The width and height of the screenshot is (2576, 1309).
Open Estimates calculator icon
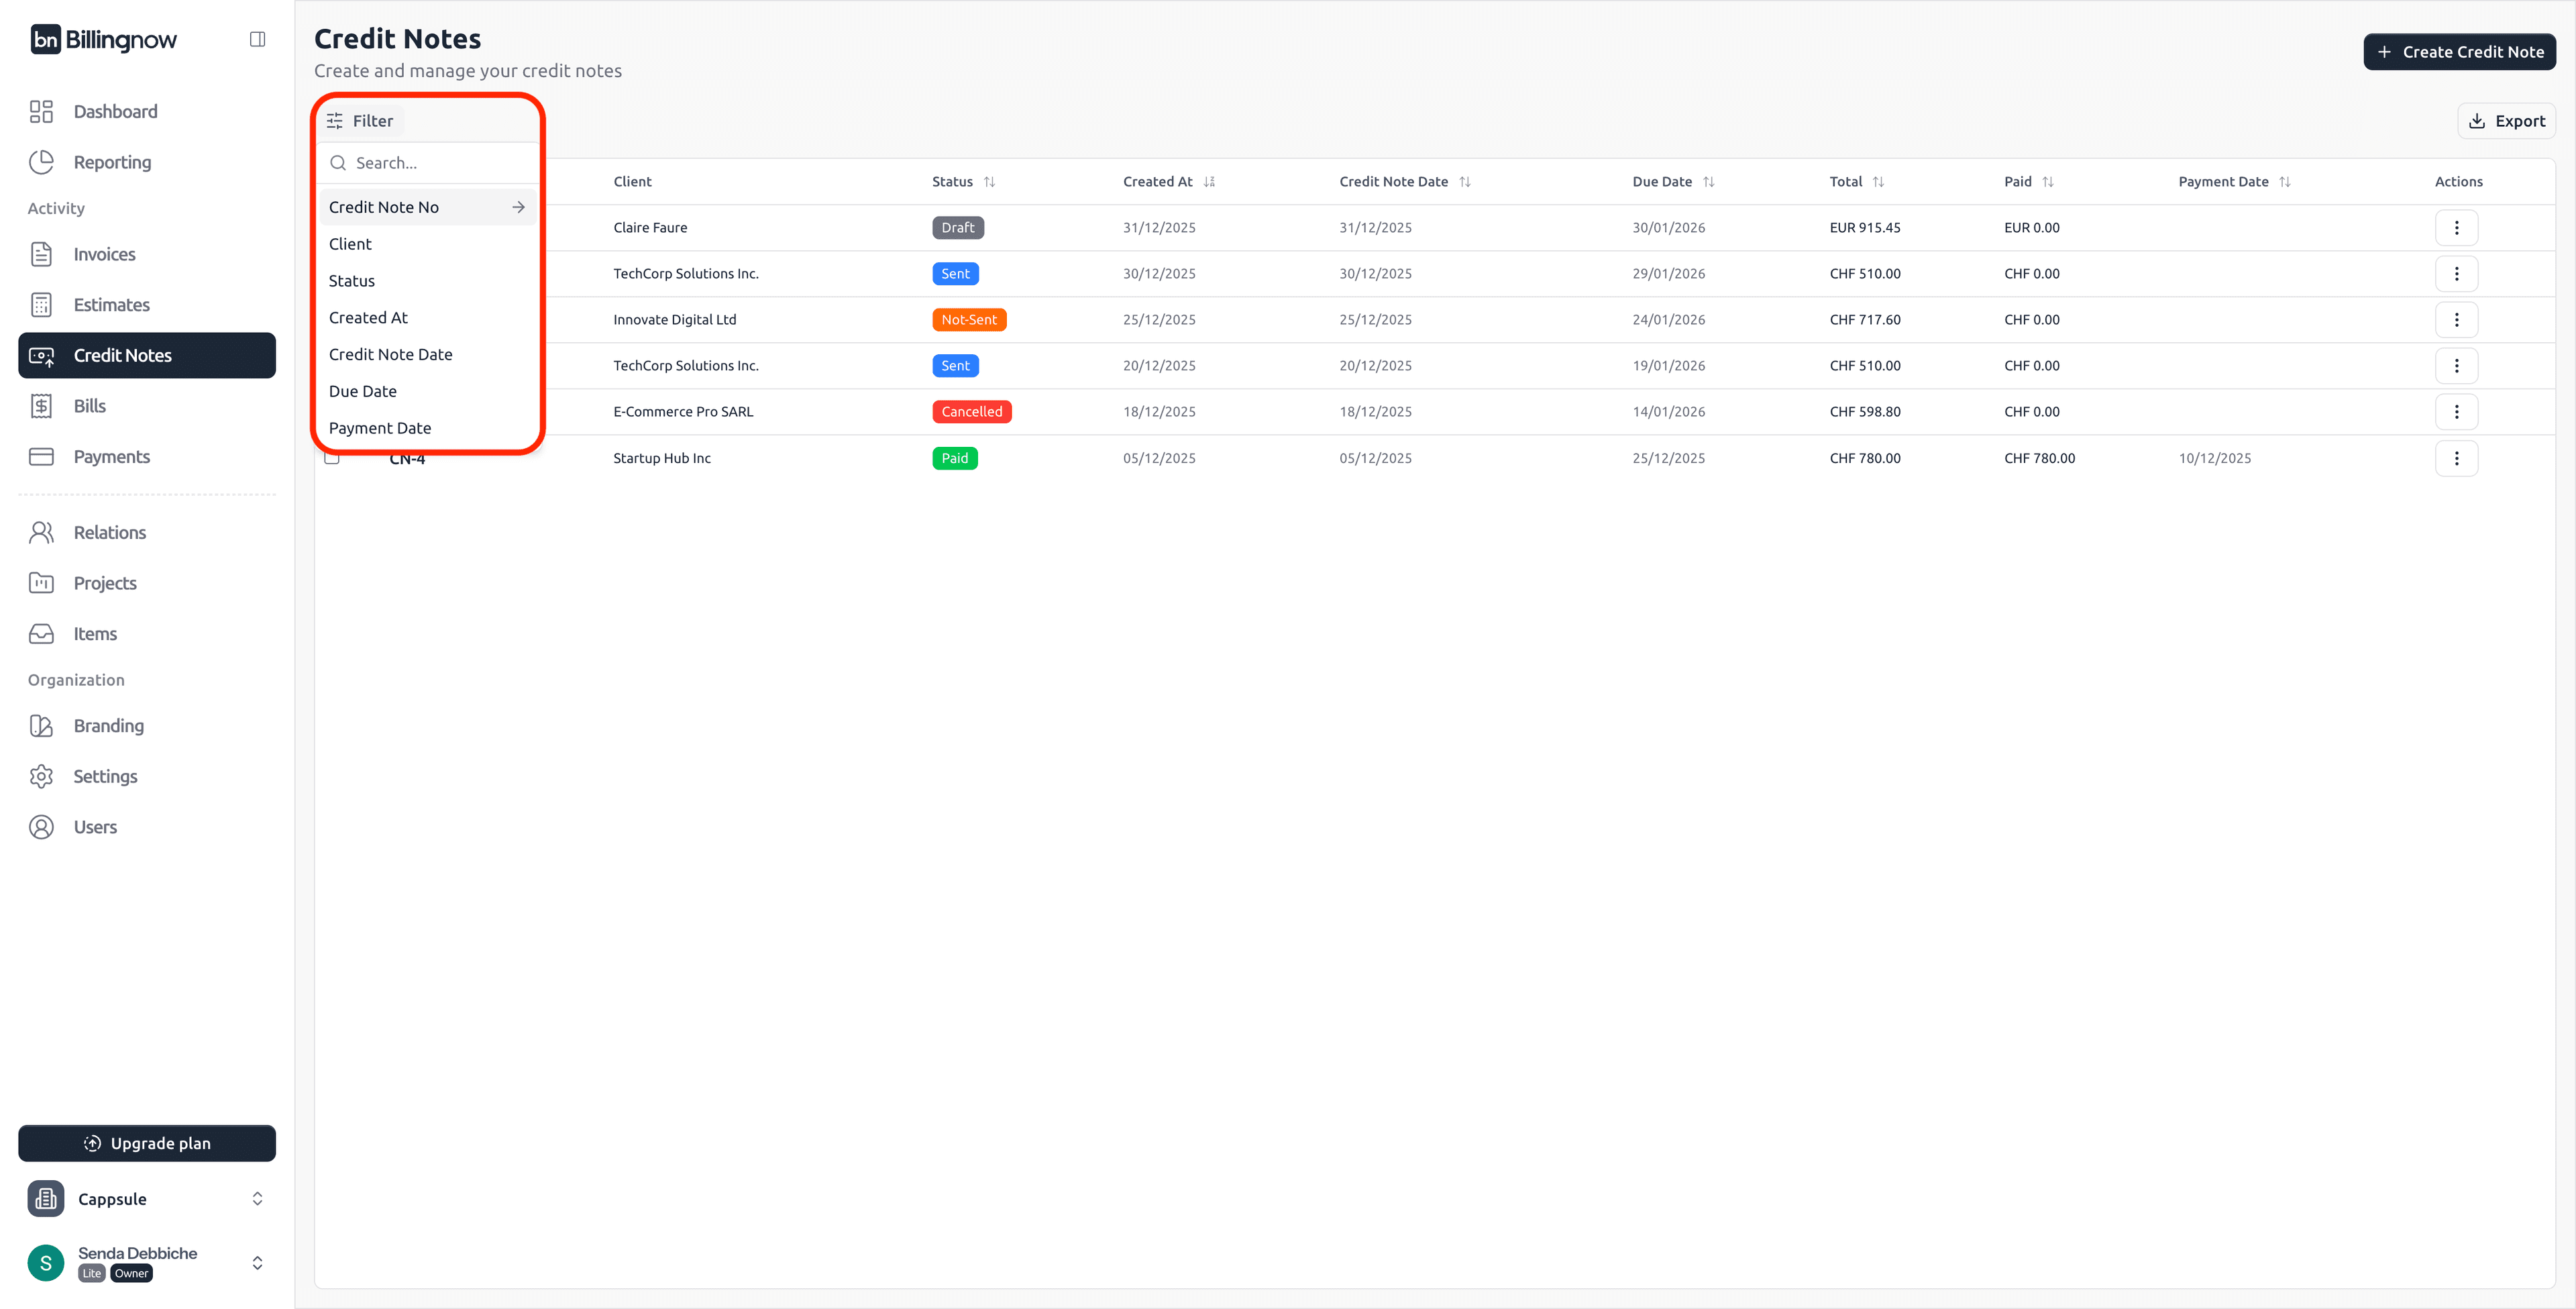[41, 305]
